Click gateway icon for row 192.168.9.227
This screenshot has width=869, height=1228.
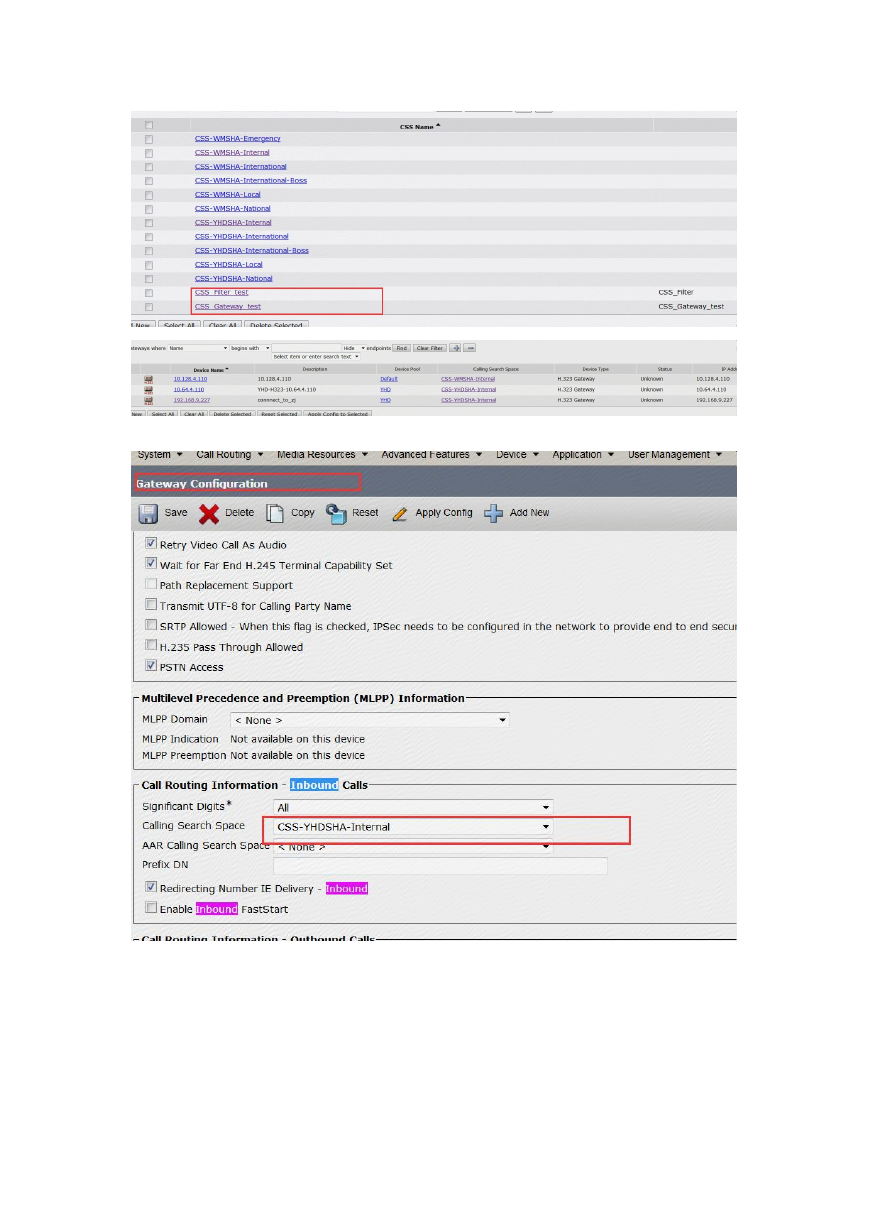pos(149,400)
